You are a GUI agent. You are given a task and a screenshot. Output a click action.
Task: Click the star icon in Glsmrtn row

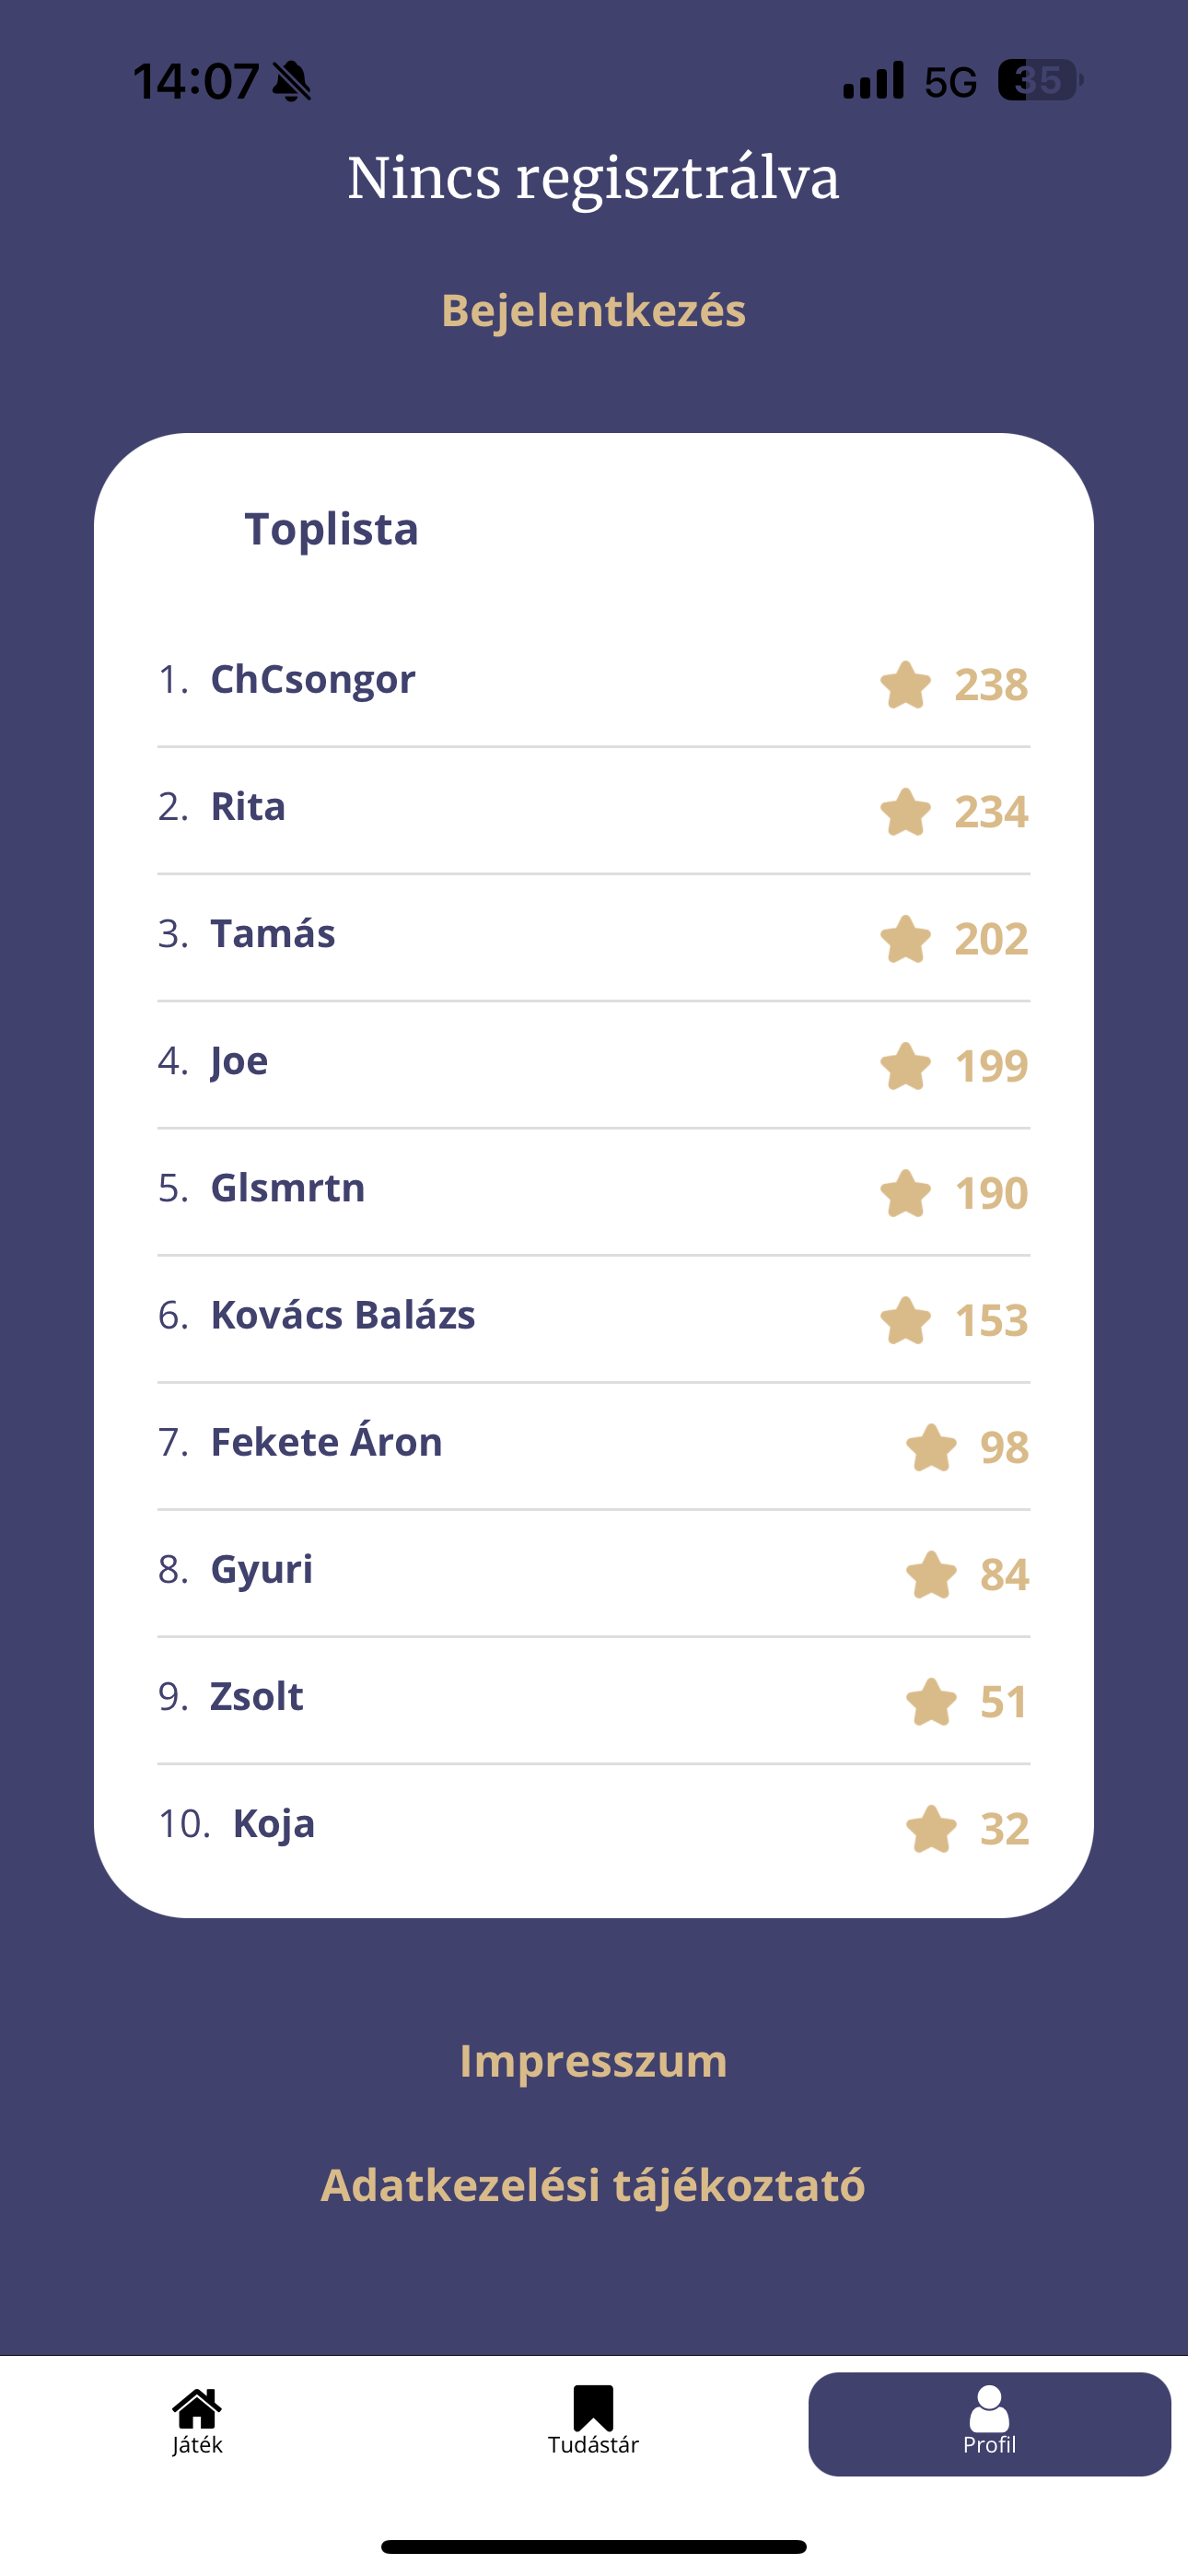(x=906, y=1193)
